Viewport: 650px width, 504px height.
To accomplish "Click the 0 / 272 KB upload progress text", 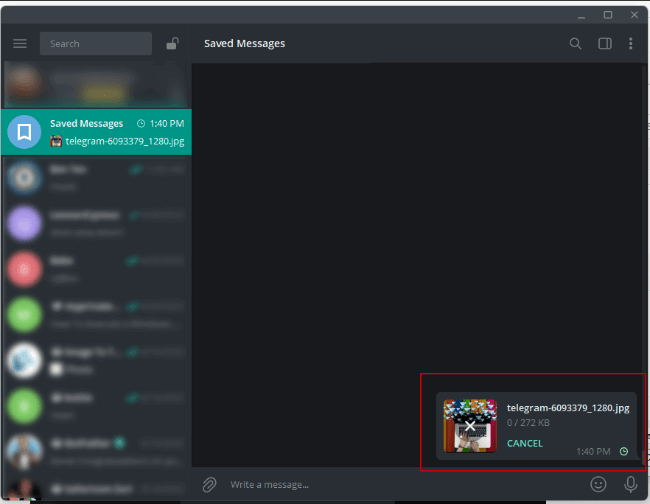I will (528, 423).
